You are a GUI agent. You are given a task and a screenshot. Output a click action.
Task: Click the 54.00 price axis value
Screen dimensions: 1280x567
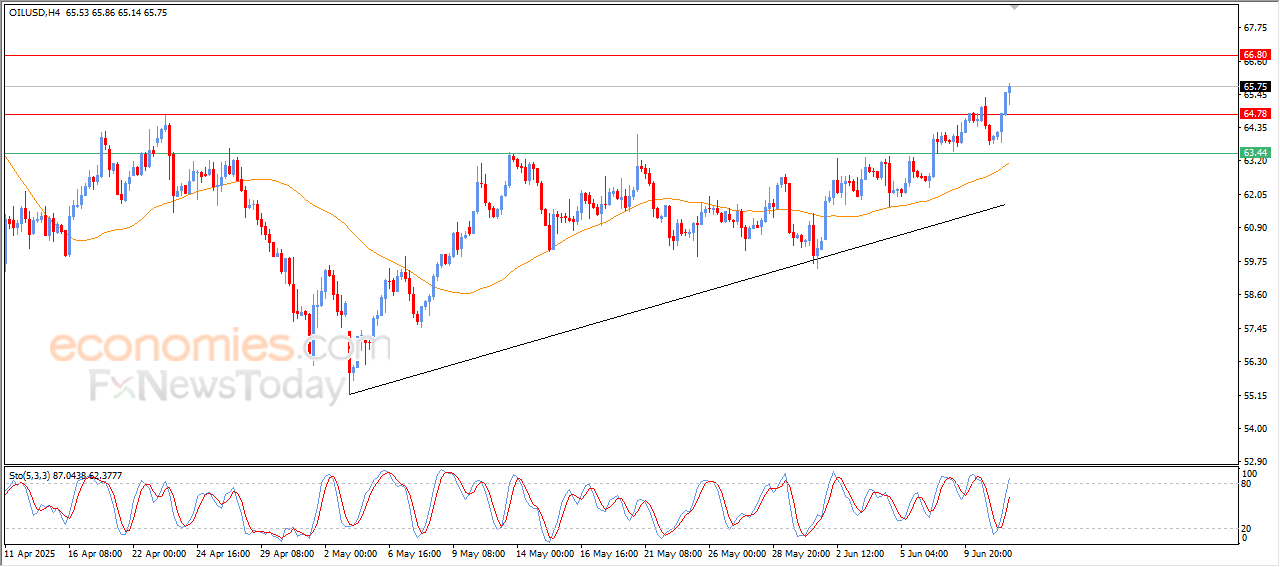(x=1255, y=429)
